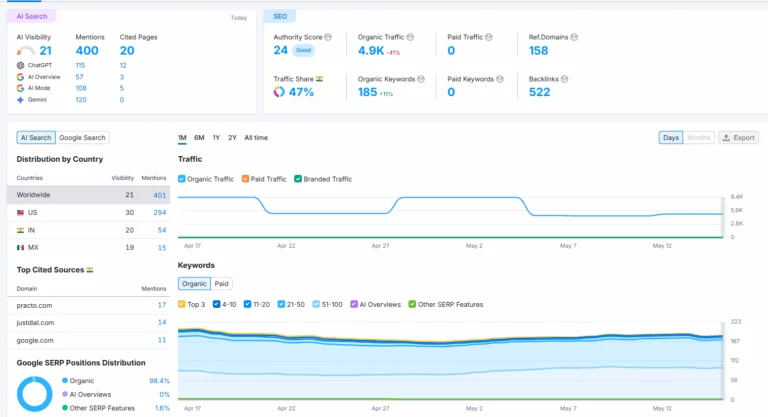Viewport: 768px width, 417px height.
Task: Click the Google icon beside AI Mode
Action: tap(20, 88)
